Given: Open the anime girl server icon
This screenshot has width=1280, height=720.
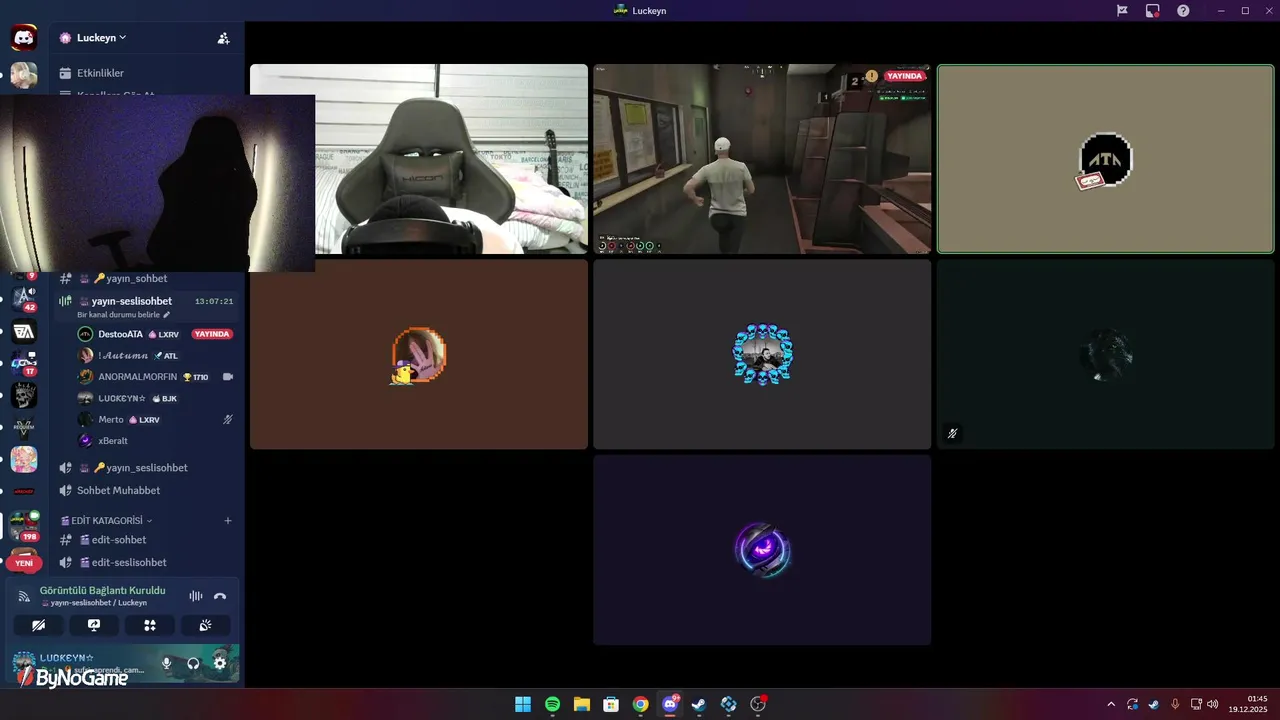Looking at the screenshot, I should (x=24, y=459).
